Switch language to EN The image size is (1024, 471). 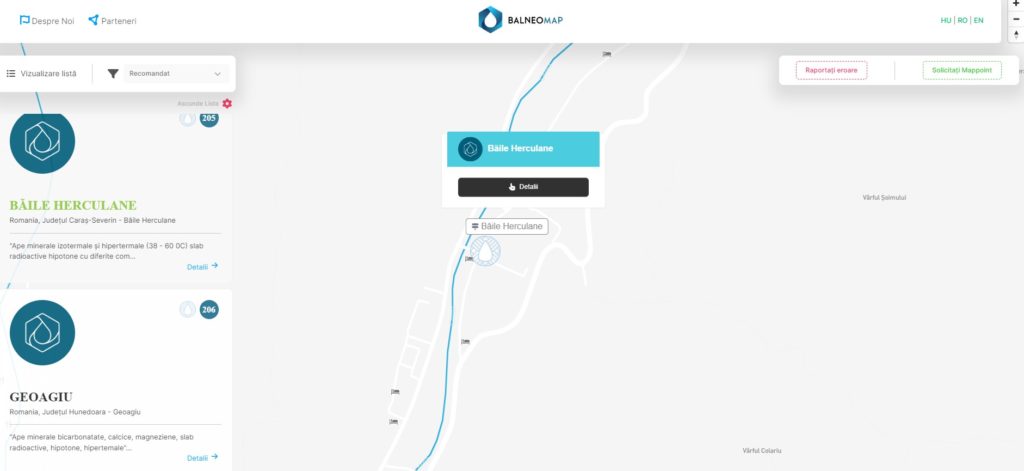click(978, 20)
